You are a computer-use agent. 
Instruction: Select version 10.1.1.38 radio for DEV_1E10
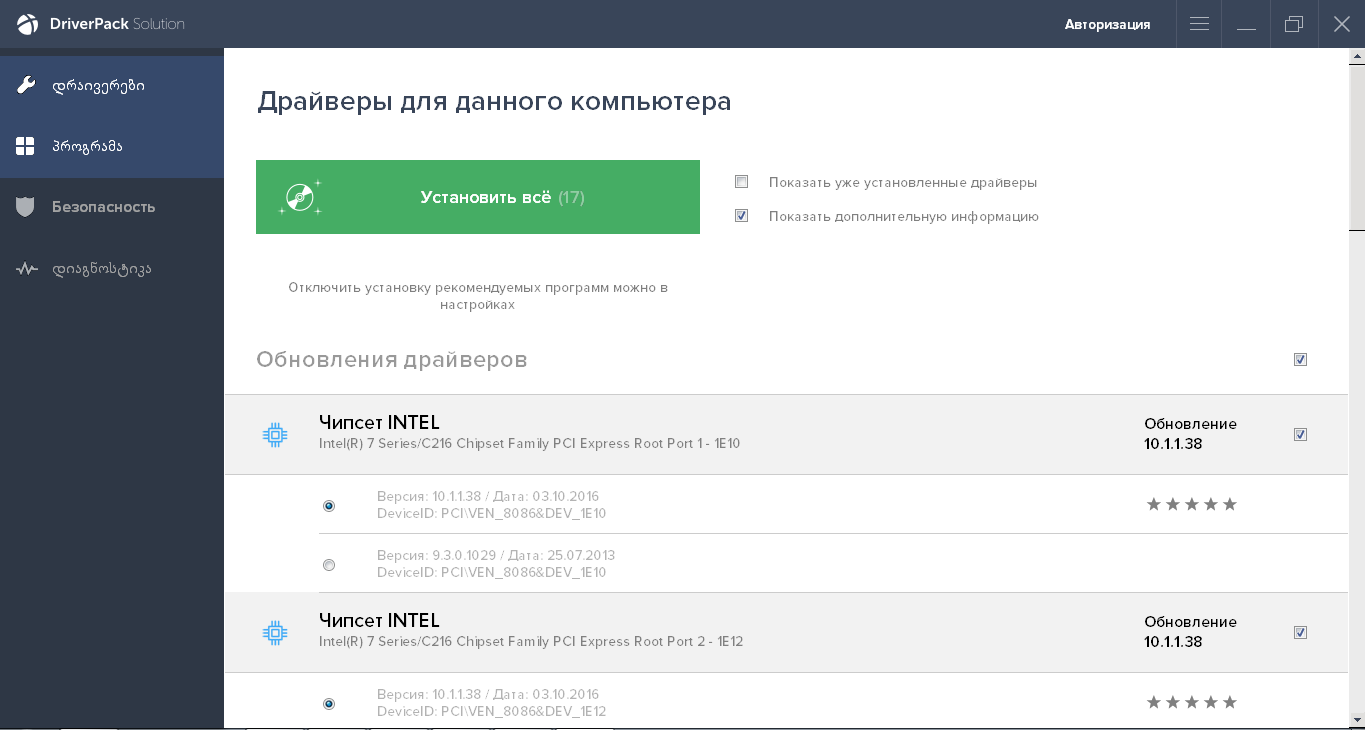point(329,506)
